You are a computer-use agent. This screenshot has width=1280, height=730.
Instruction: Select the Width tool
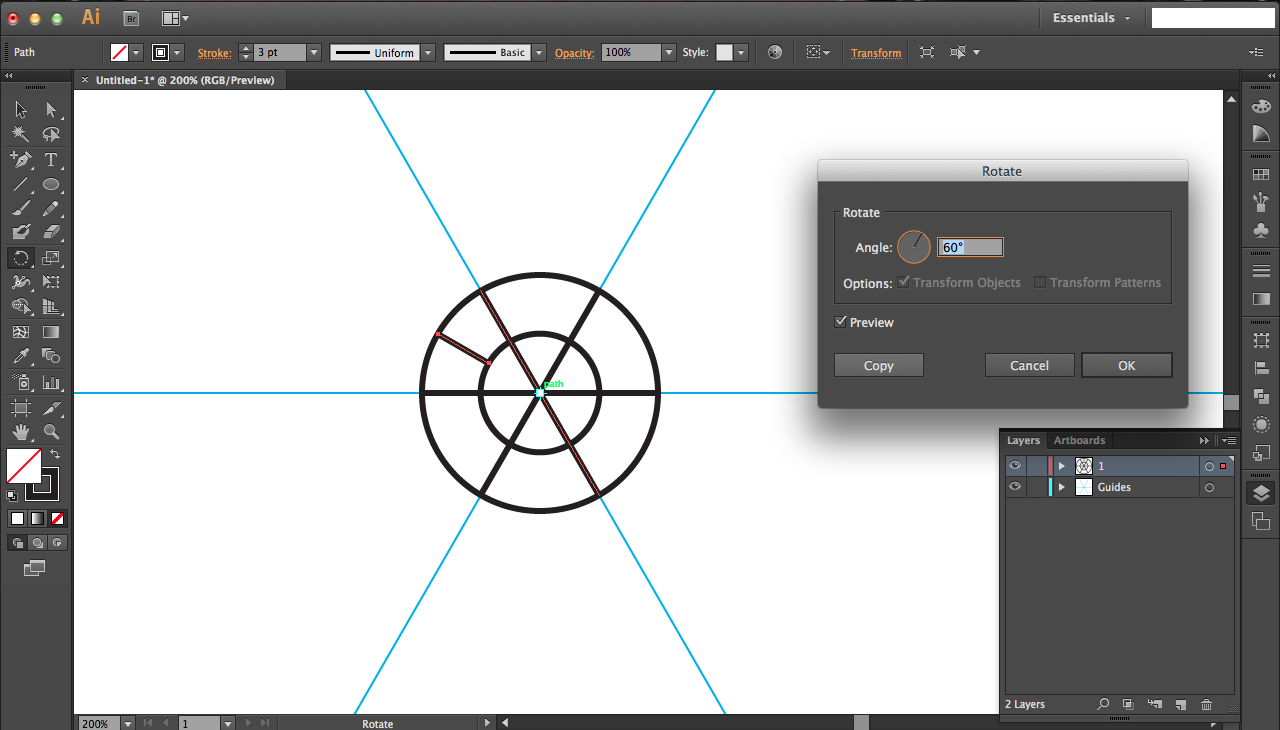pyautogui.click(x=21, y=282)
